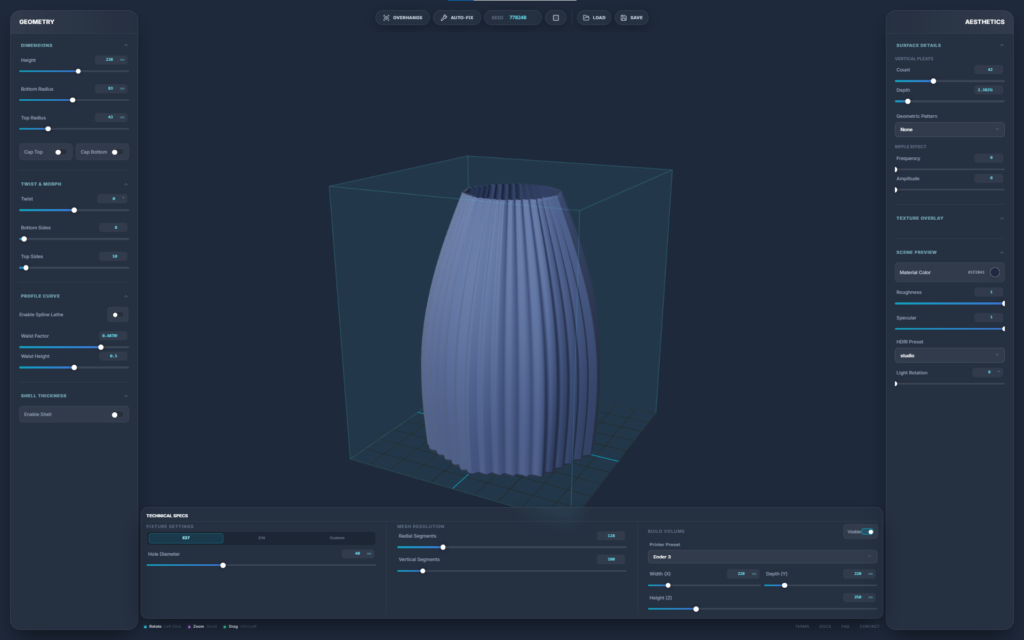This screenshot has height=640, width=1024.
Task: Click the Overhangs analysis icon button
Action: point(401,18)
